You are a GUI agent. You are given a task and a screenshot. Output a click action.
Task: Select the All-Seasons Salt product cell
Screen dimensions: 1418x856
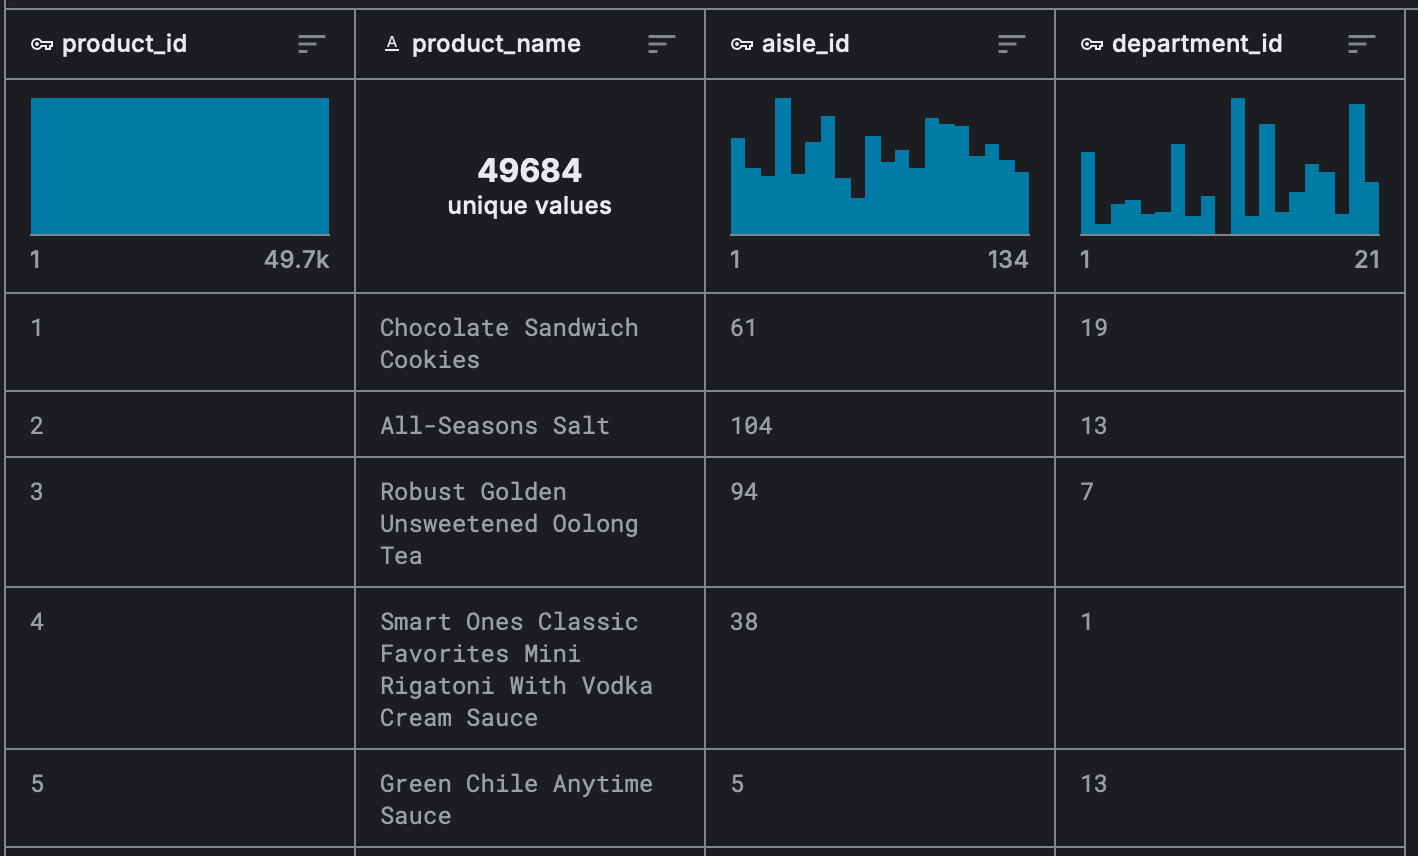click(x=494, y=425)
